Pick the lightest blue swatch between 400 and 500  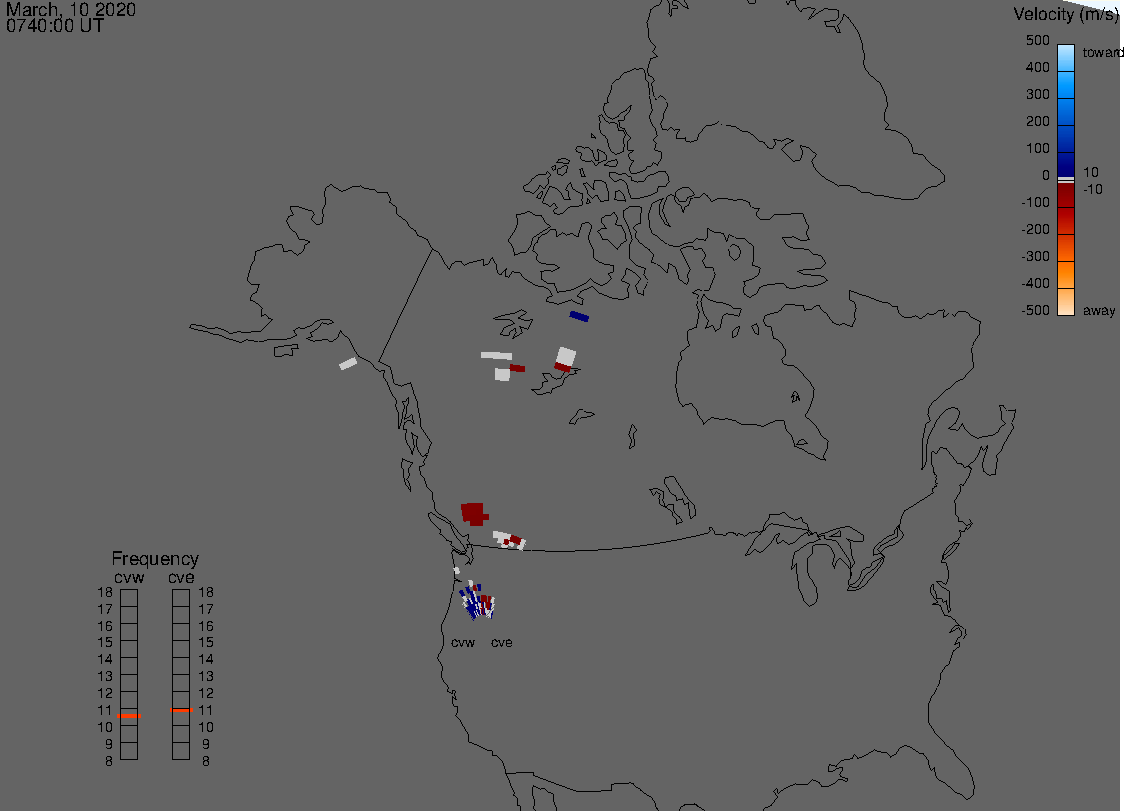1066,58
